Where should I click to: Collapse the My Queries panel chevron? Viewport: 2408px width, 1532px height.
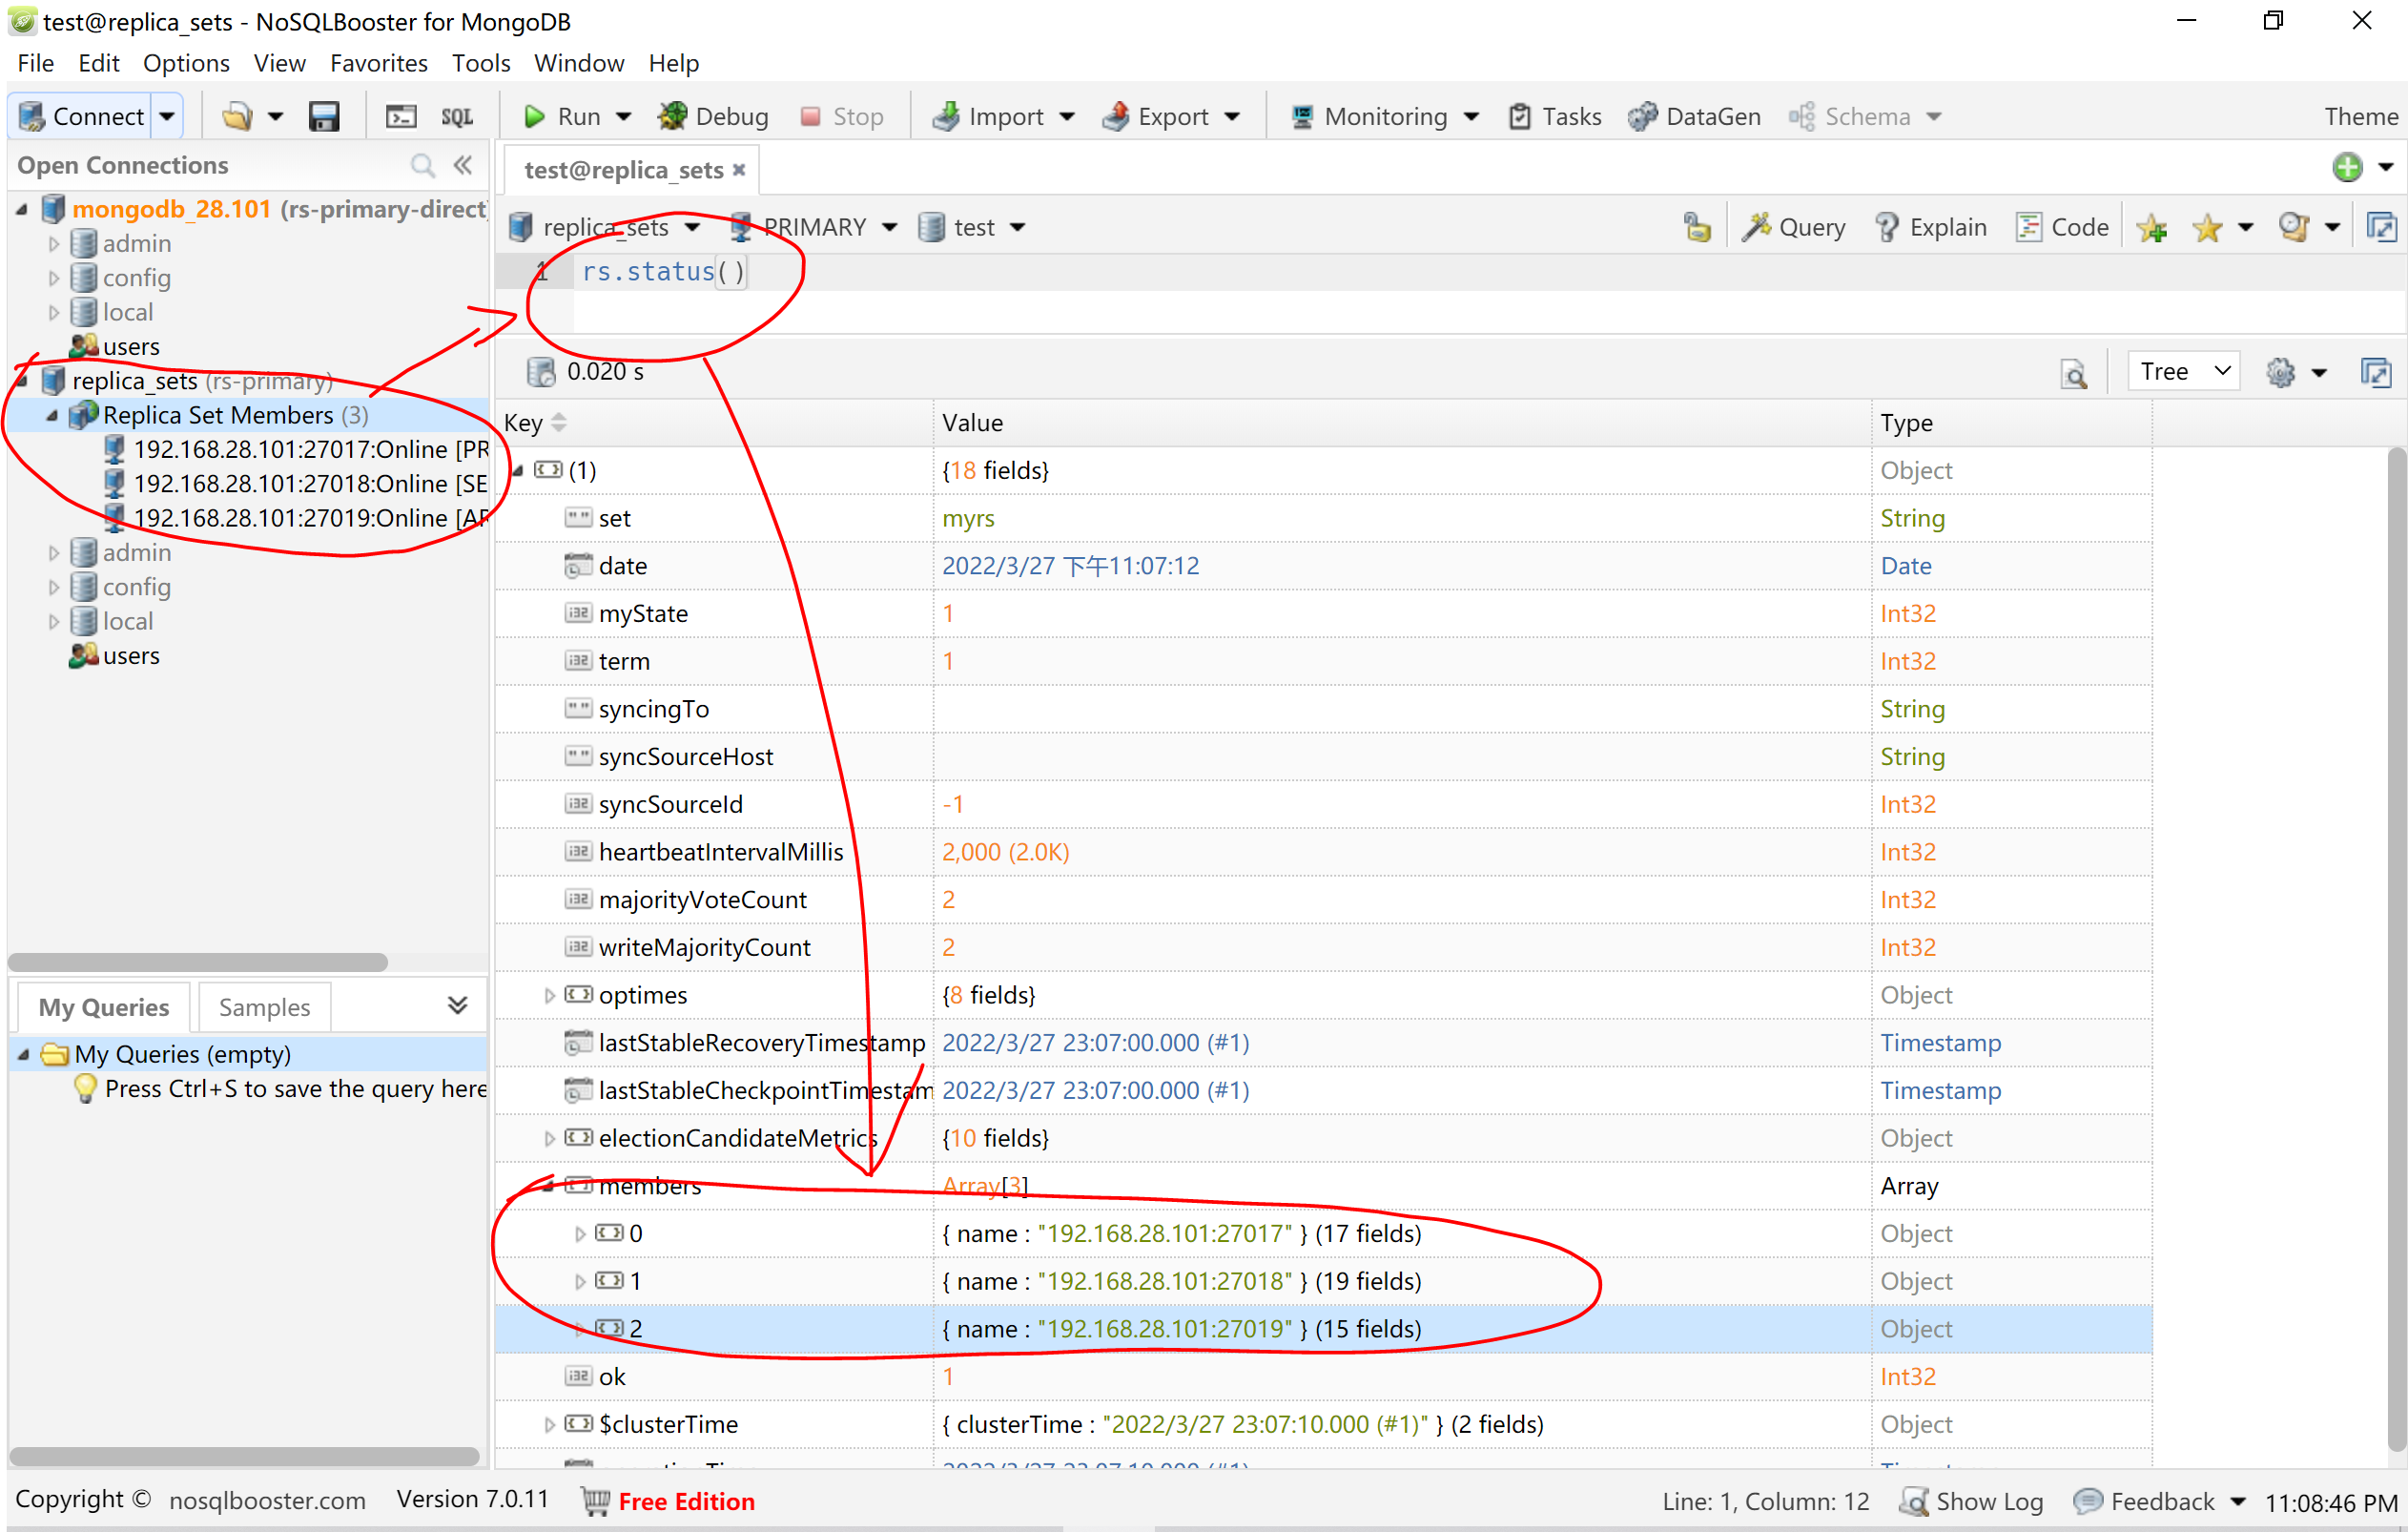coord(457,1006)
